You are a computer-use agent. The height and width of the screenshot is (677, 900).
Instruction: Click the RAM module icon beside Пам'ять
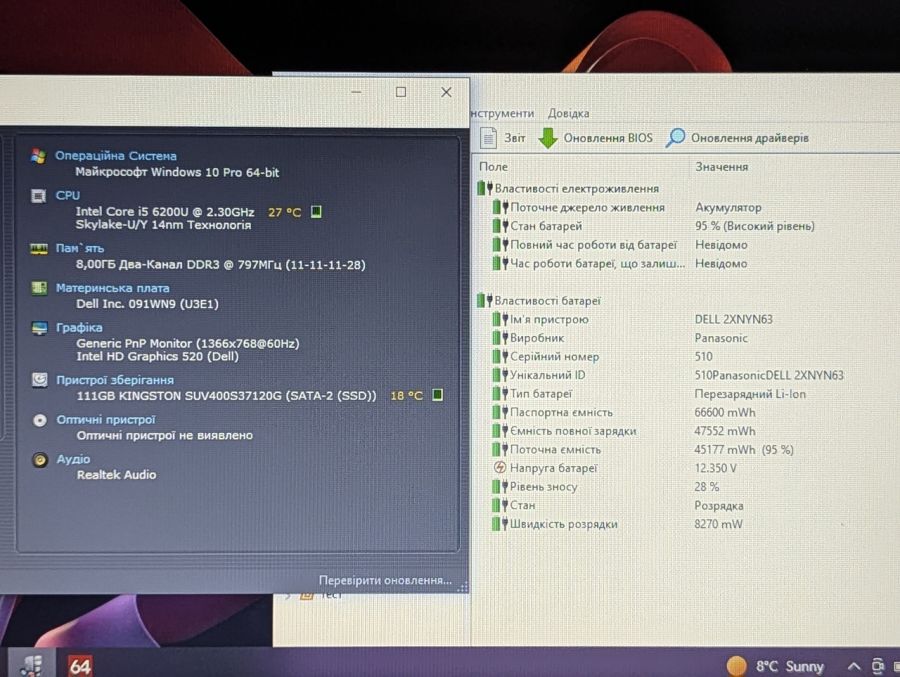(39, 248)
